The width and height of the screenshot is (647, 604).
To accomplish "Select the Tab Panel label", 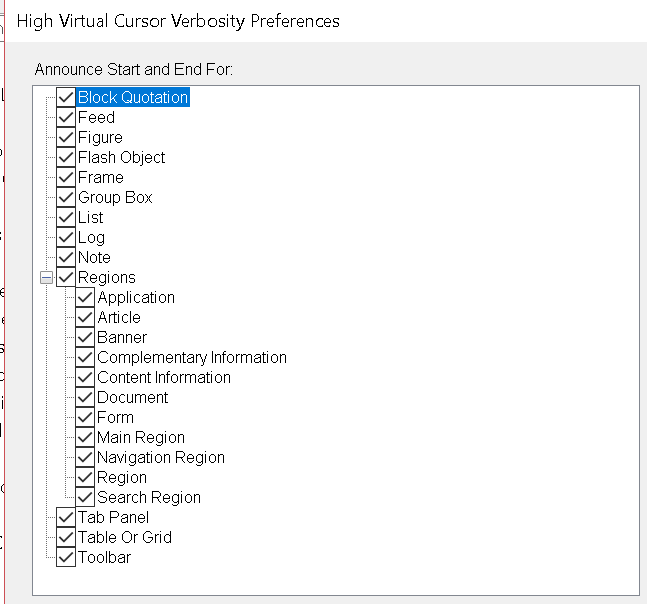I will pos(113,518).
